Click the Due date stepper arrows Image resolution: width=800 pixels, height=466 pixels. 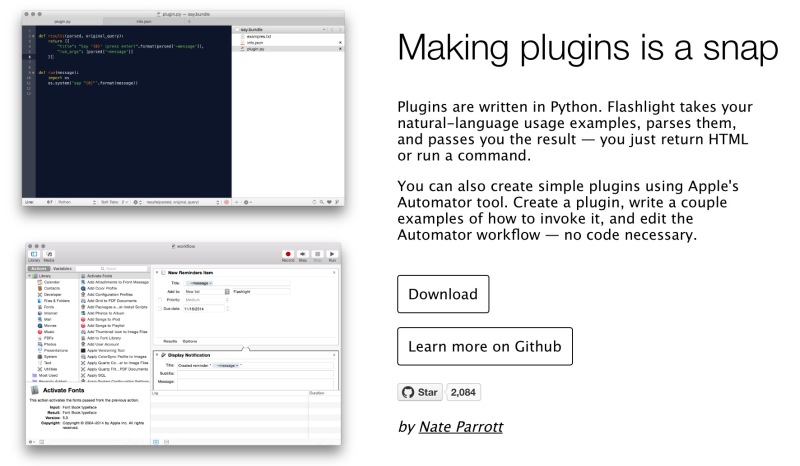click(227, 309)
